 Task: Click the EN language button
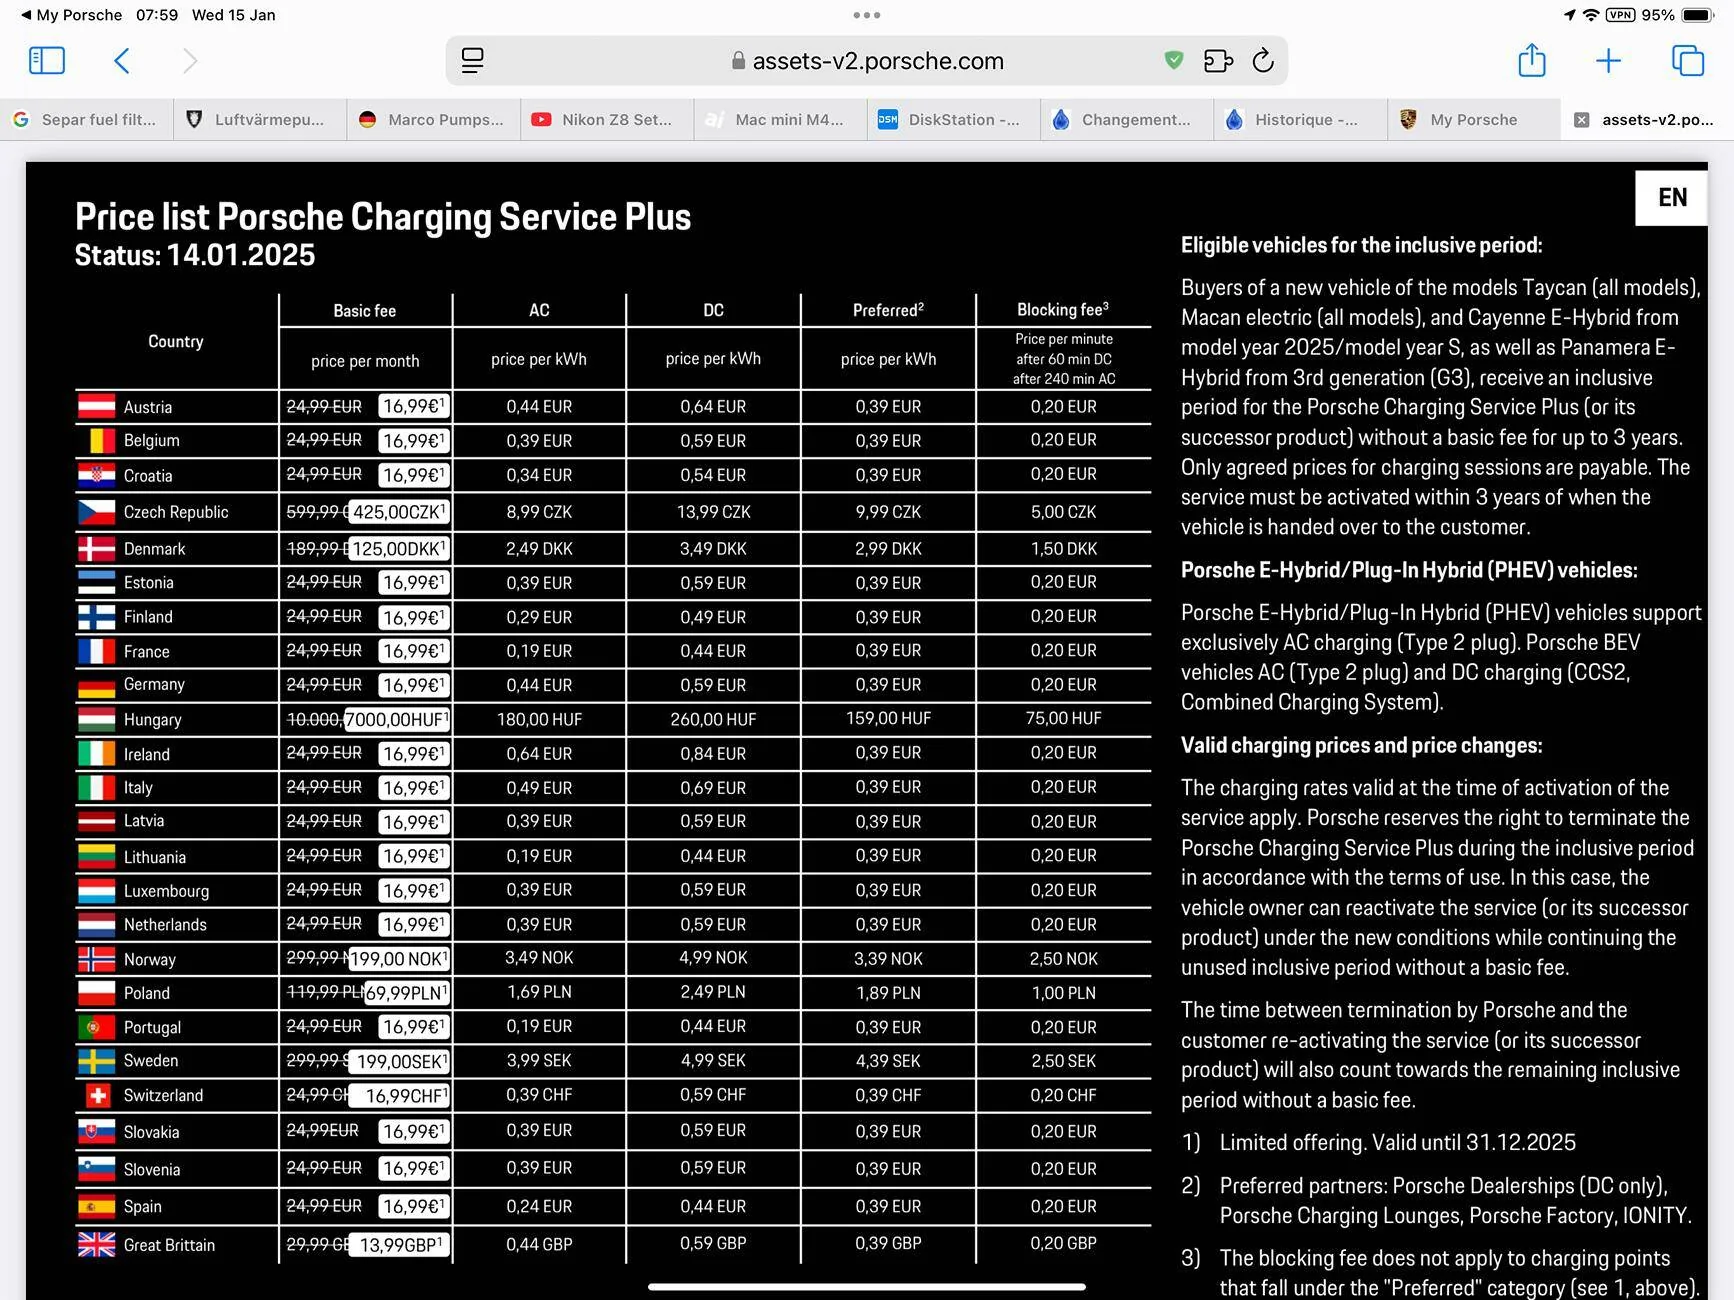click(1672, 197)
